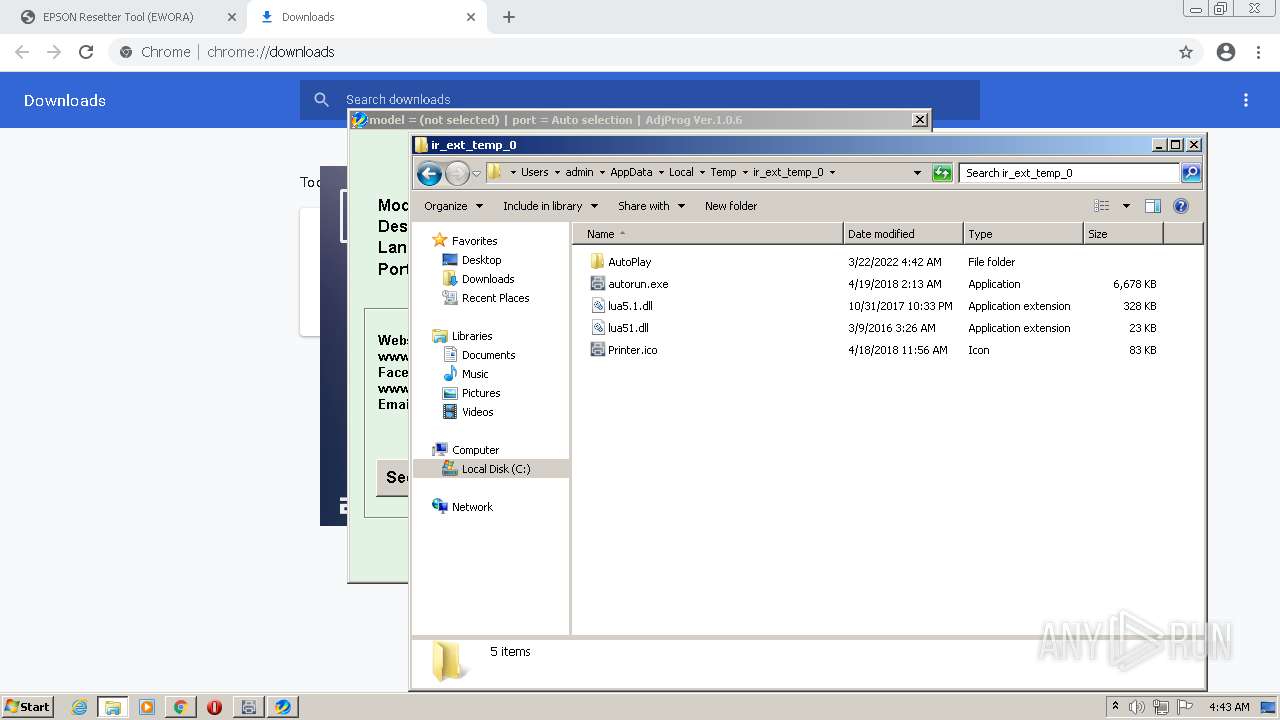Open Chrome from taskbar
This screenshot has width=1280, height=720.
click(180, 707)
